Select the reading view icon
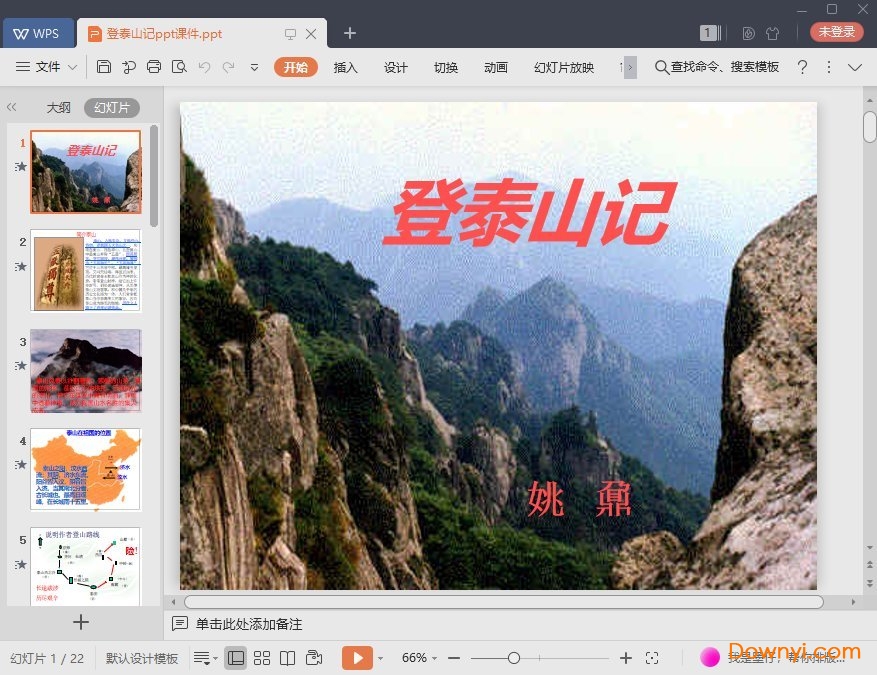 coord(288,658)
